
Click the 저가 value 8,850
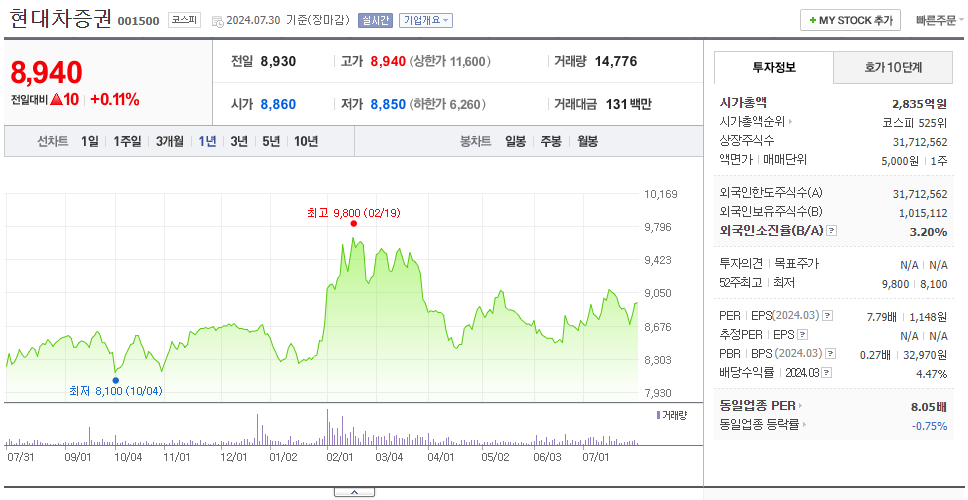pyautogui.click(x=388, y=104)
